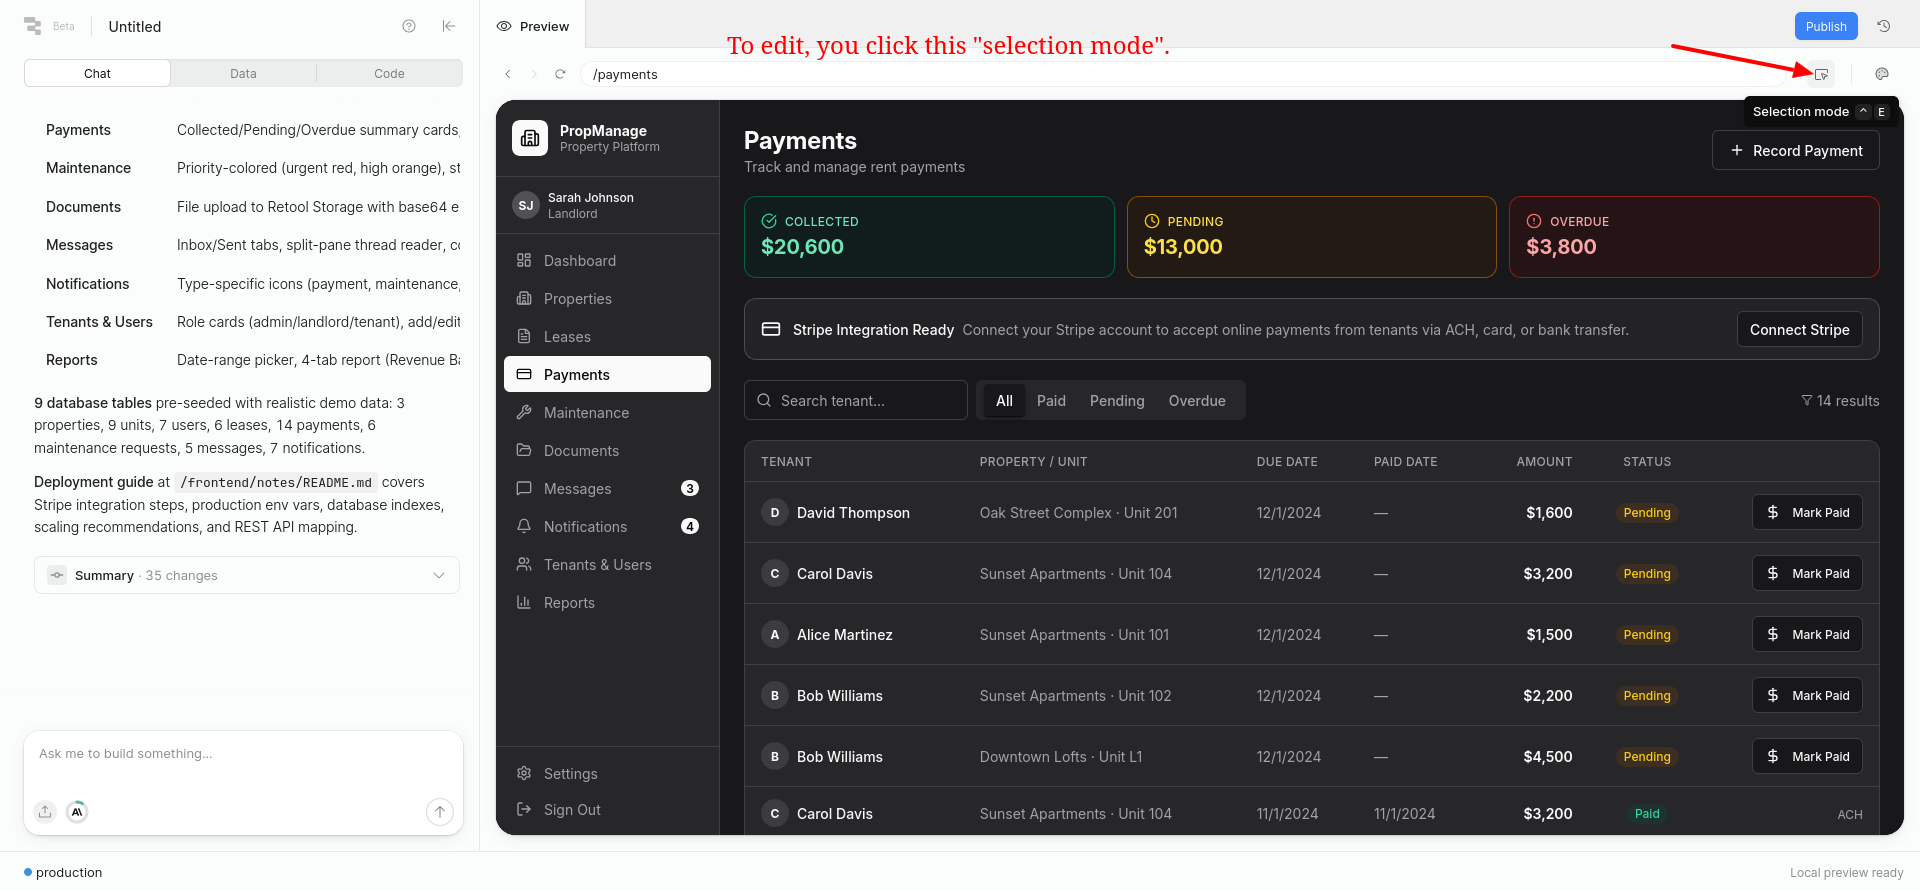Click the magnifier icon in search box
This screenshot has height=891, width=1920.
click(764, 400)
